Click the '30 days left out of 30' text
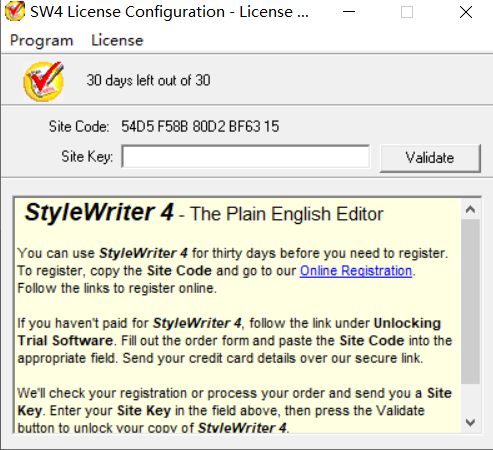The width and height of the screenshot is (493, 450). coord(148,80)
